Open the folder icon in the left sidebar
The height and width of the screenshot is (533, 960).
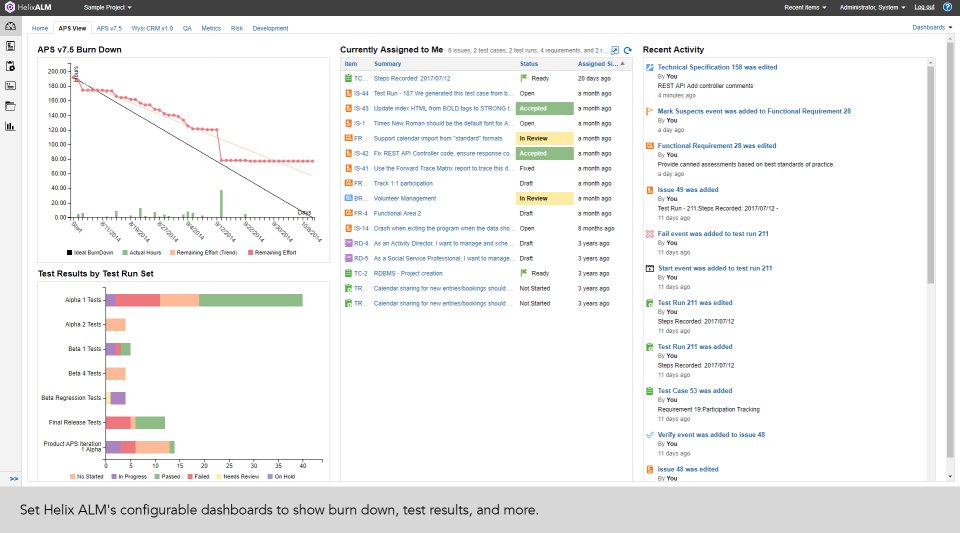(10, 106)
